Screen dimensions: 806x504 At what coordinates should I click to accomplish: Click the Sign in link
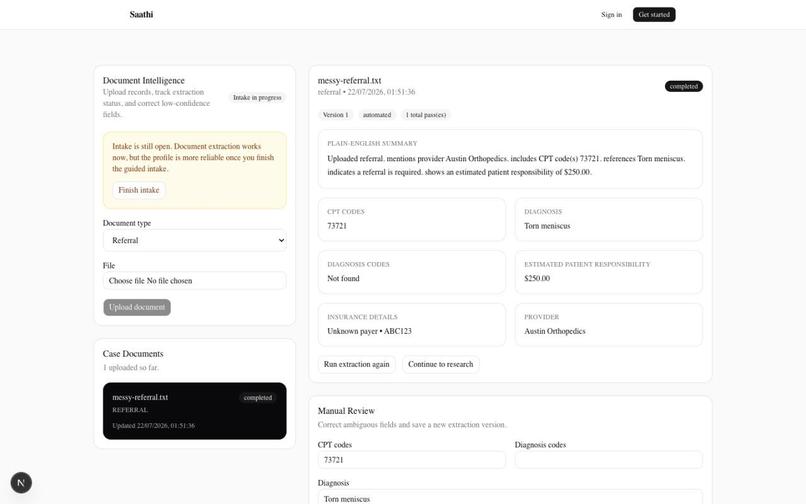point(611,14)
